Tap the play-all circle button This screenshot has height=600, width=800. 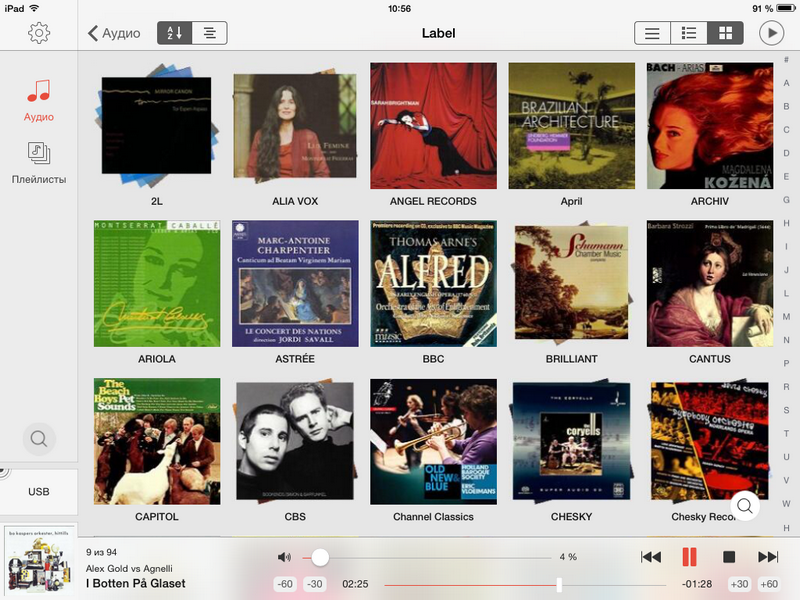[x=771, y=33]
